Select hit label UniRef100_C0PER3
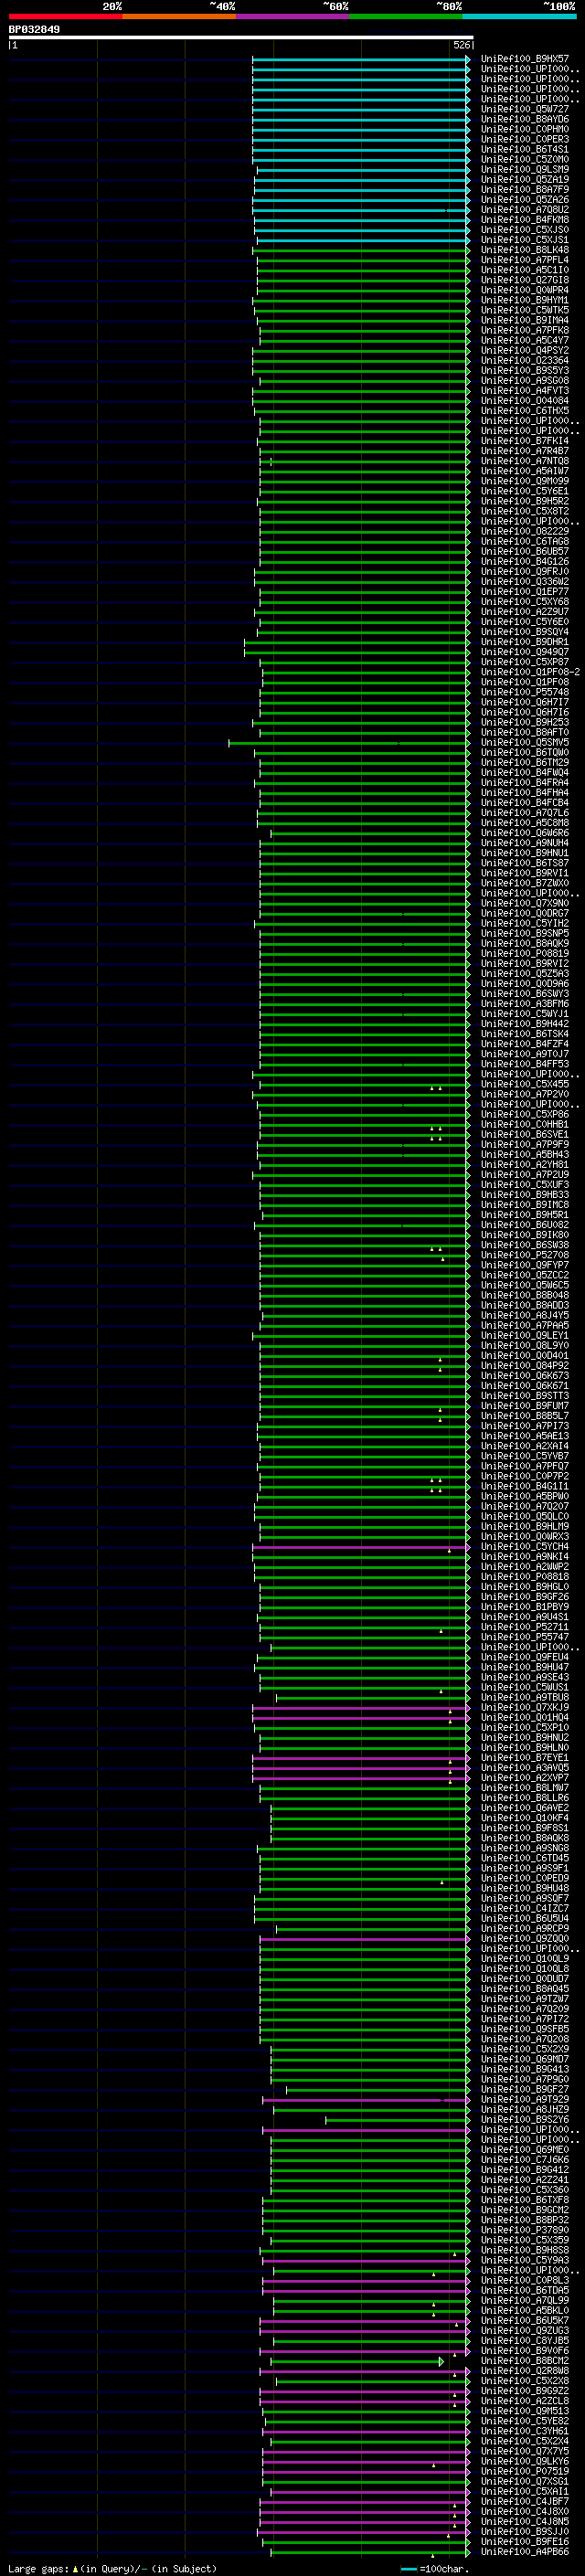The width and height of the screenshot is (585, 2576). tap(524, 139)
